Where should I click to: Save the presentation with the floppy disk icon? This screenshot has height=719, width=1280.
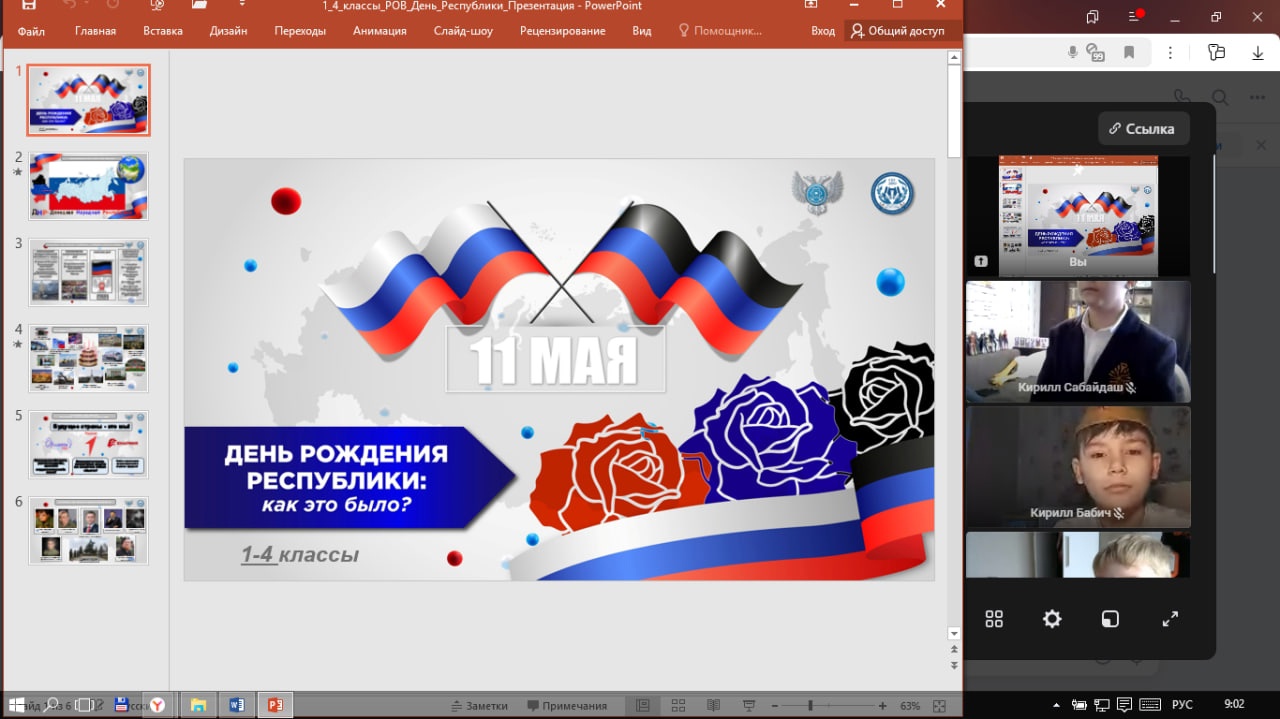point(29,5)
